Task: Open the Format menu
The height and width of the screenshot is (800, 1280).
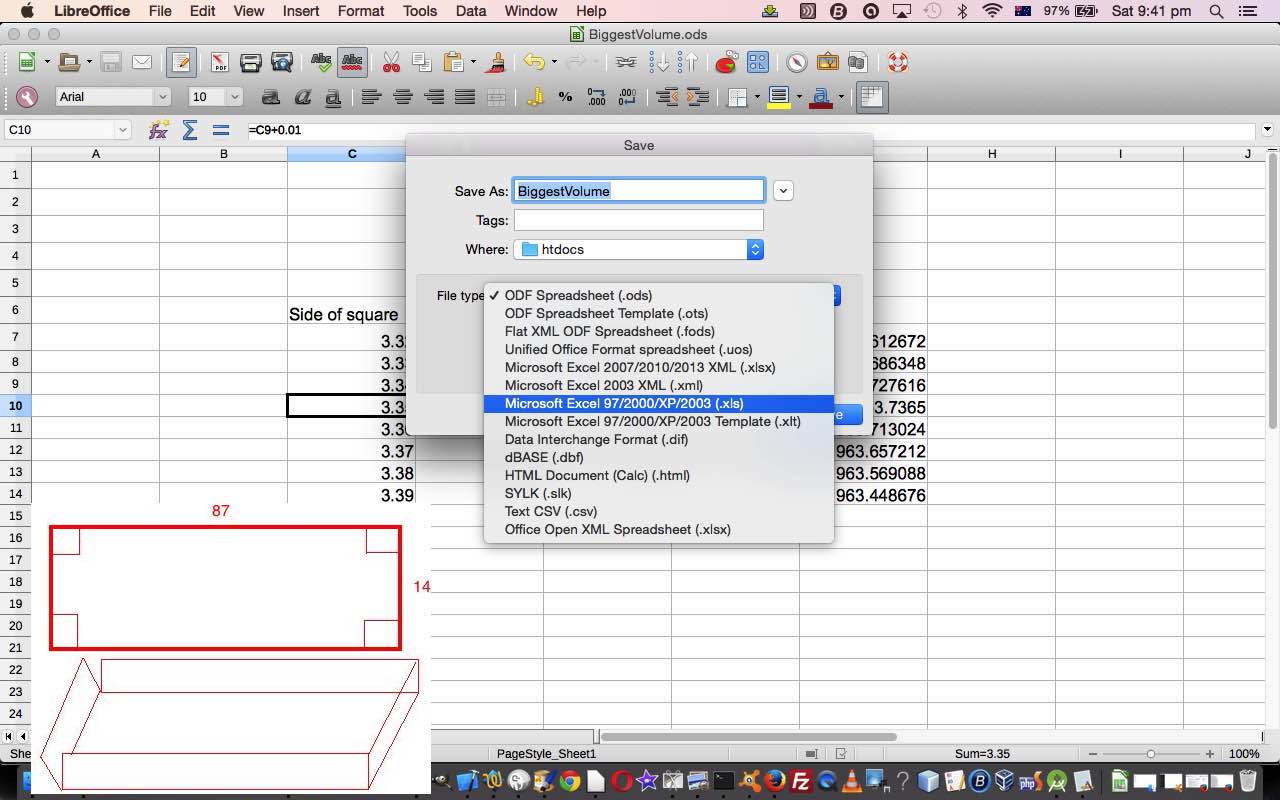Action: point(361,11)
